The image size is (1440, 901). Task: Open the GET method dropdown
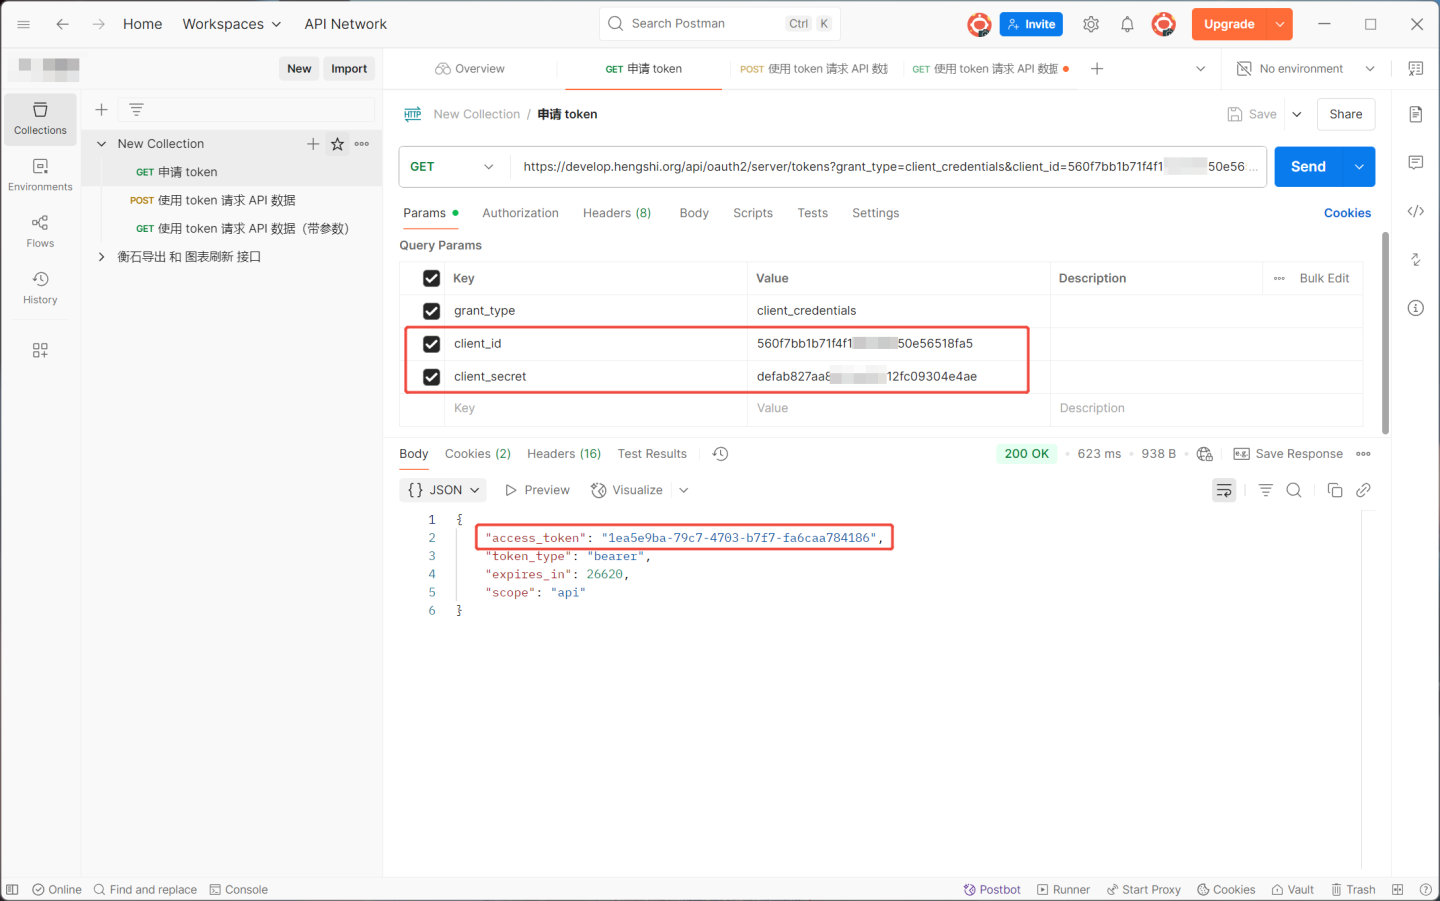click(453, 167)
